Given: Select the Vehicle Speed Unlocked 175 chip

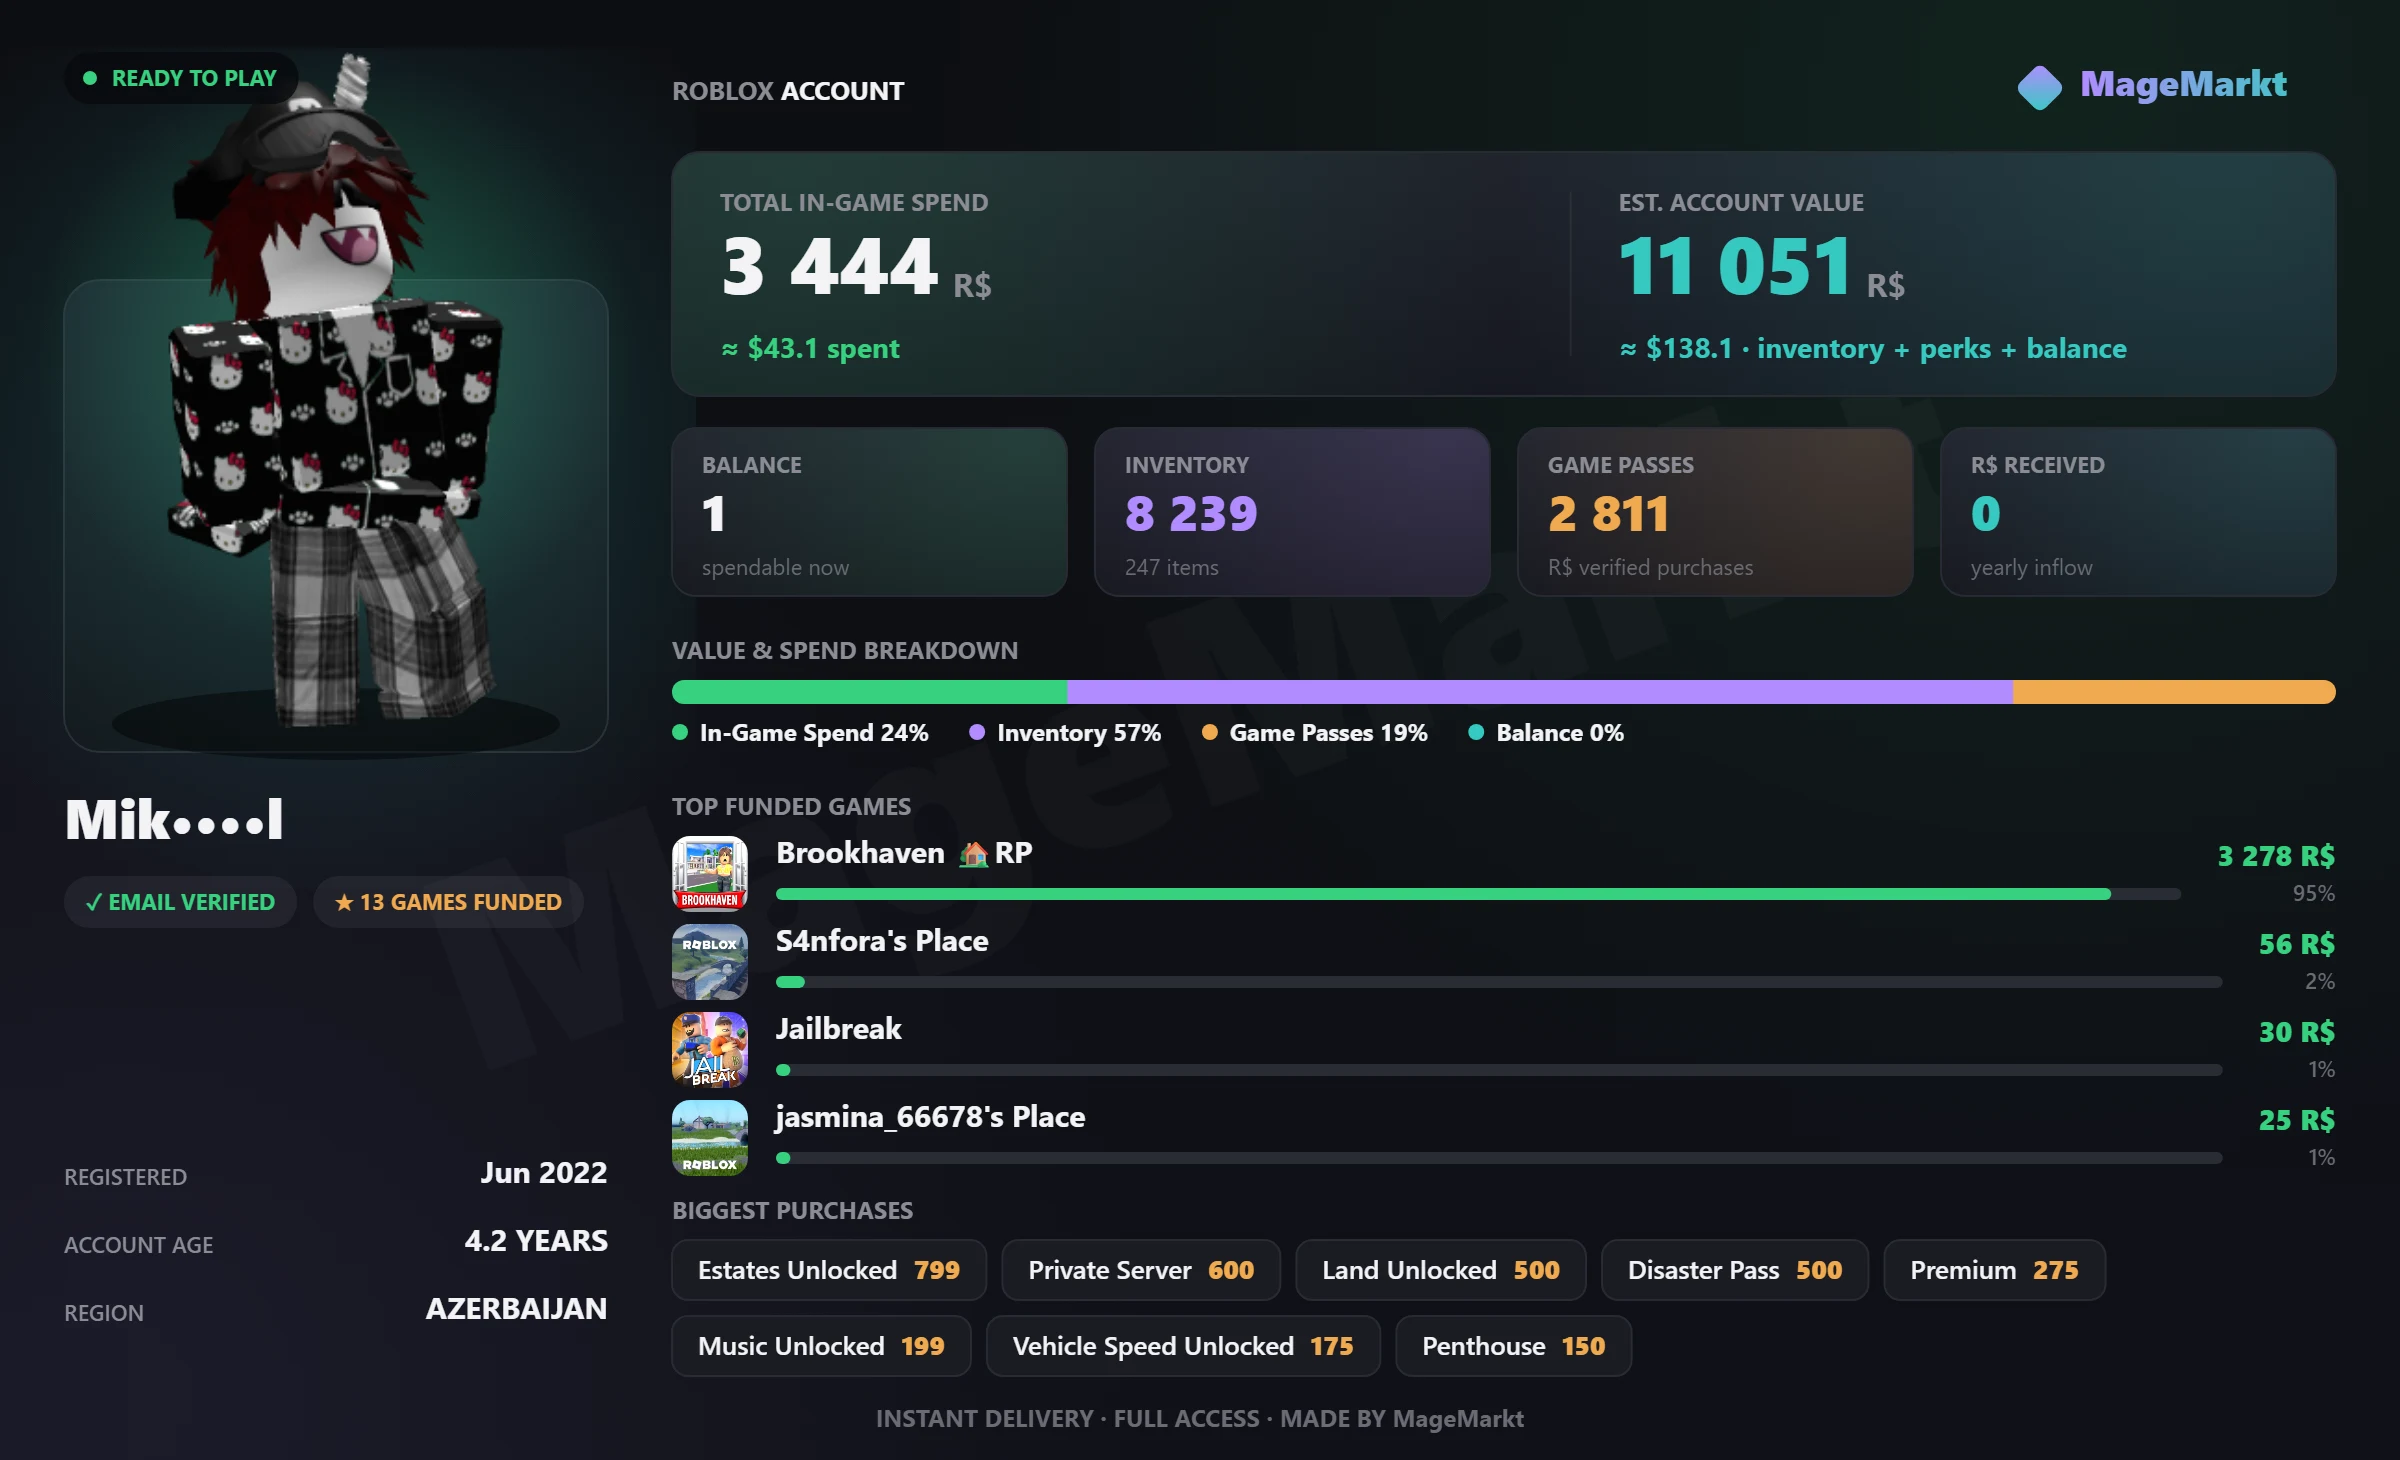Looking at the screenshot, I should point(1183,1346).
